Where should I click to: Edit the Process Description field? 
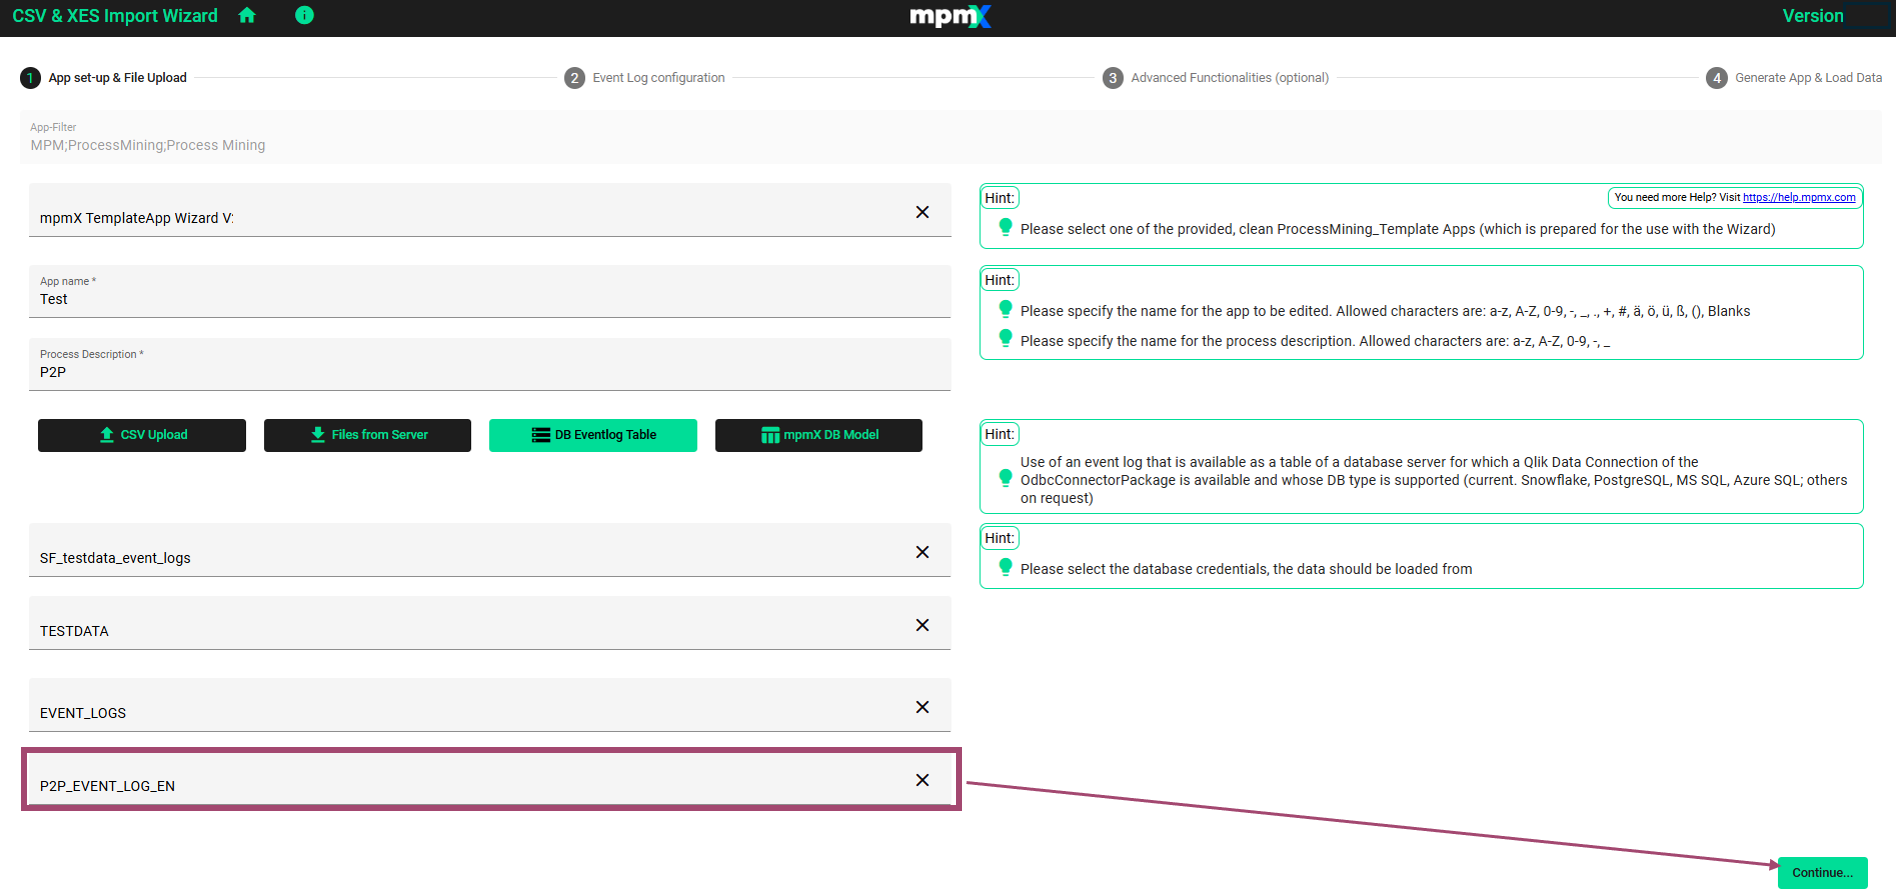(x=490, y=364)
